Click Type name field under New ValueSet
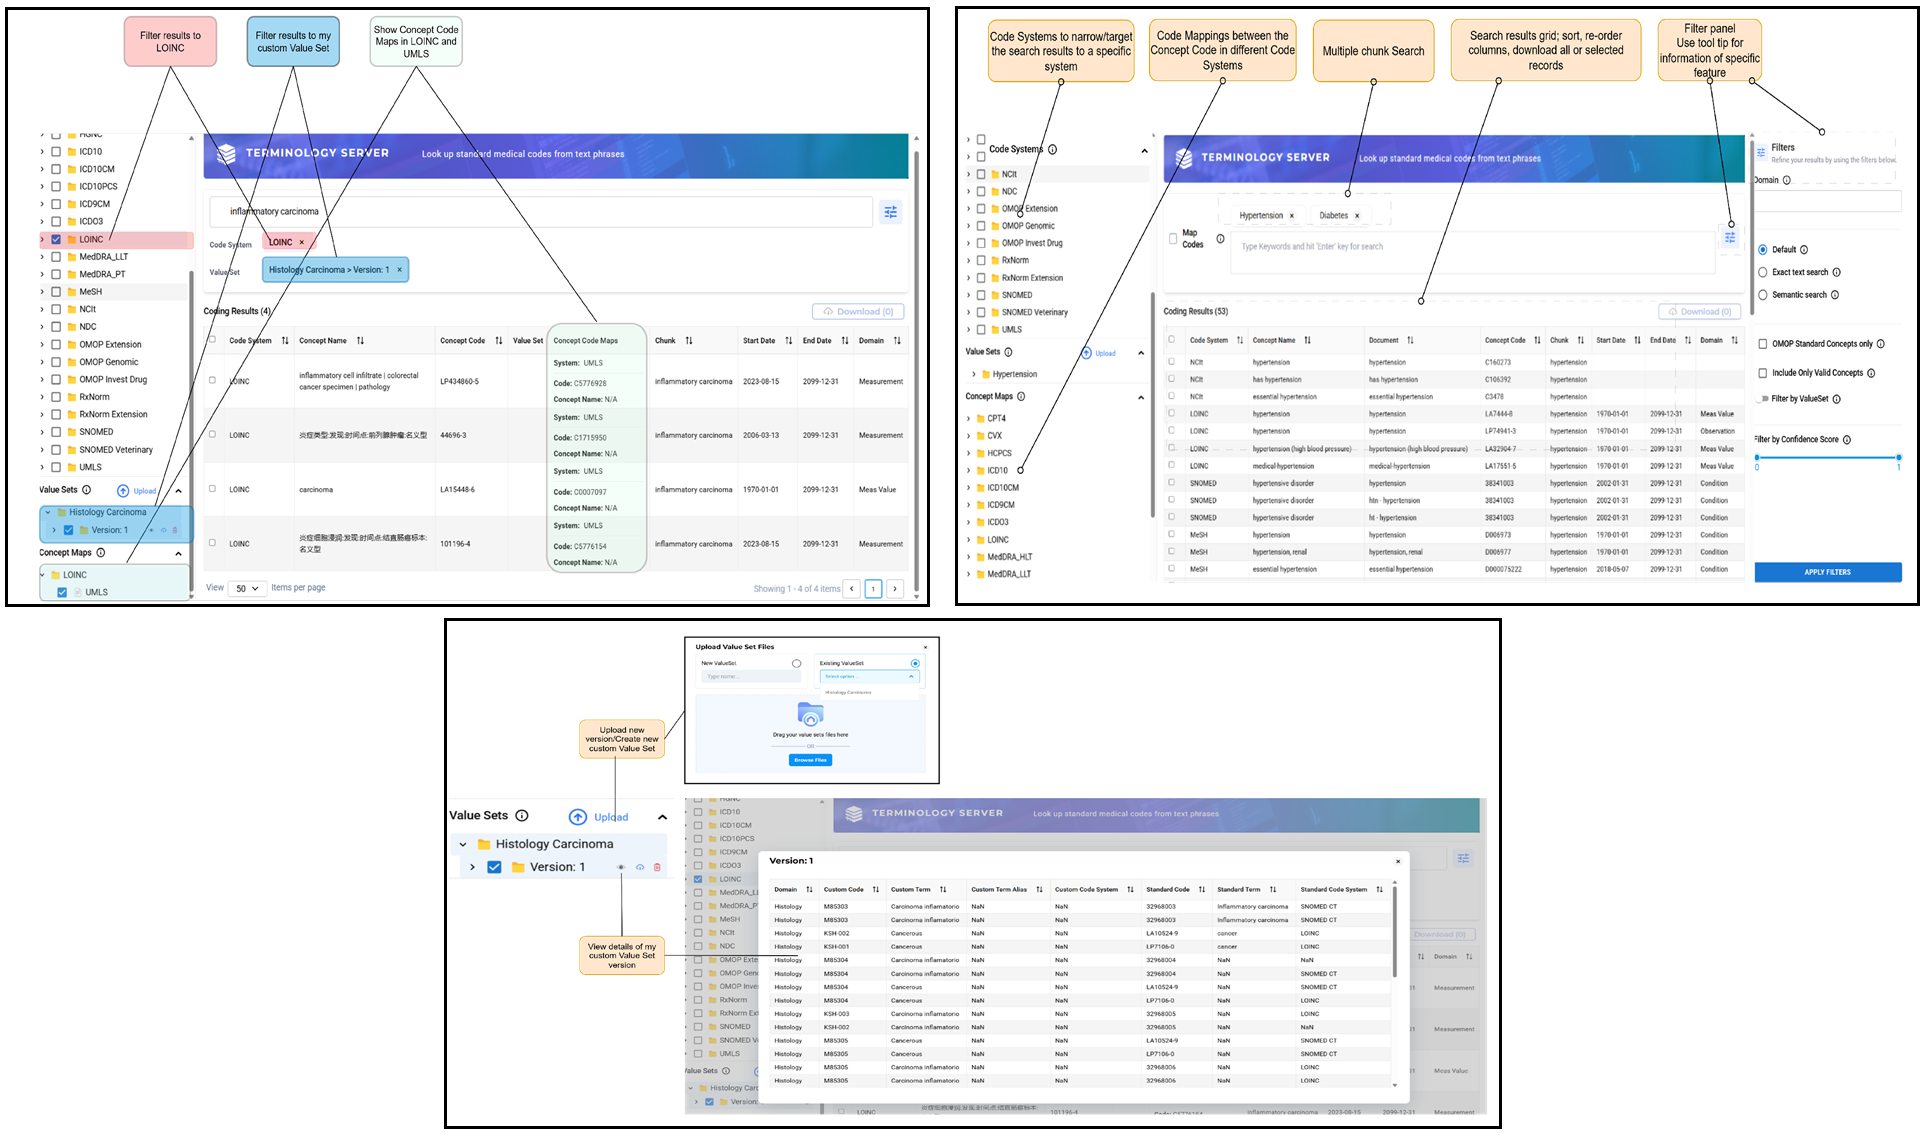This screenshot has width=1926, height=1136. [750, 677]
